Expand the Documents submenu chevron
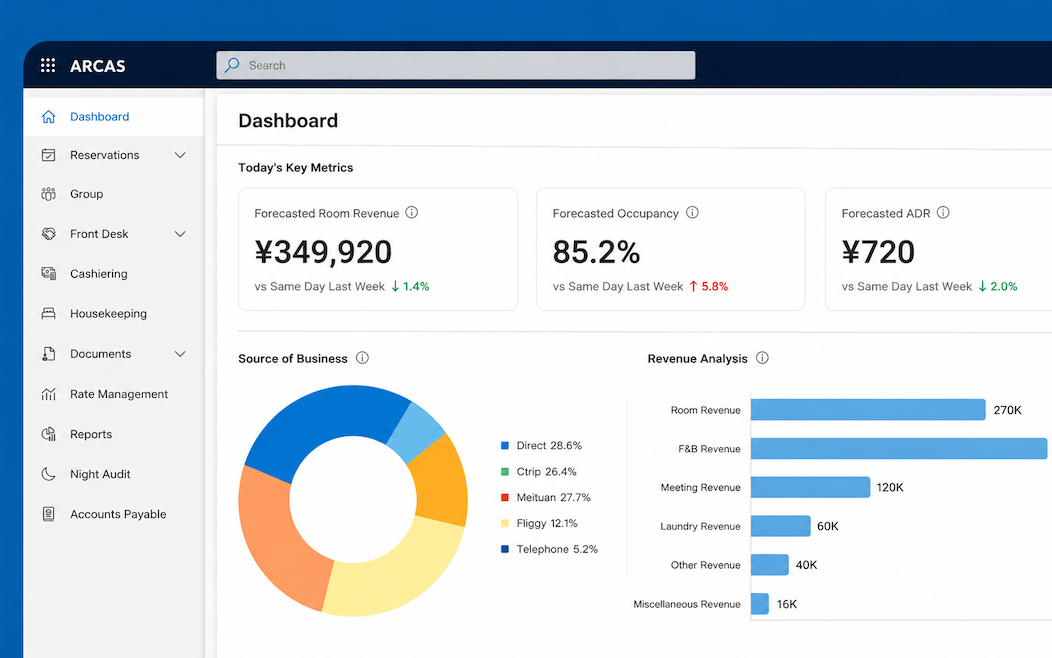The image size is (1052, 658). pyautogui.click(x=180, y=353)
